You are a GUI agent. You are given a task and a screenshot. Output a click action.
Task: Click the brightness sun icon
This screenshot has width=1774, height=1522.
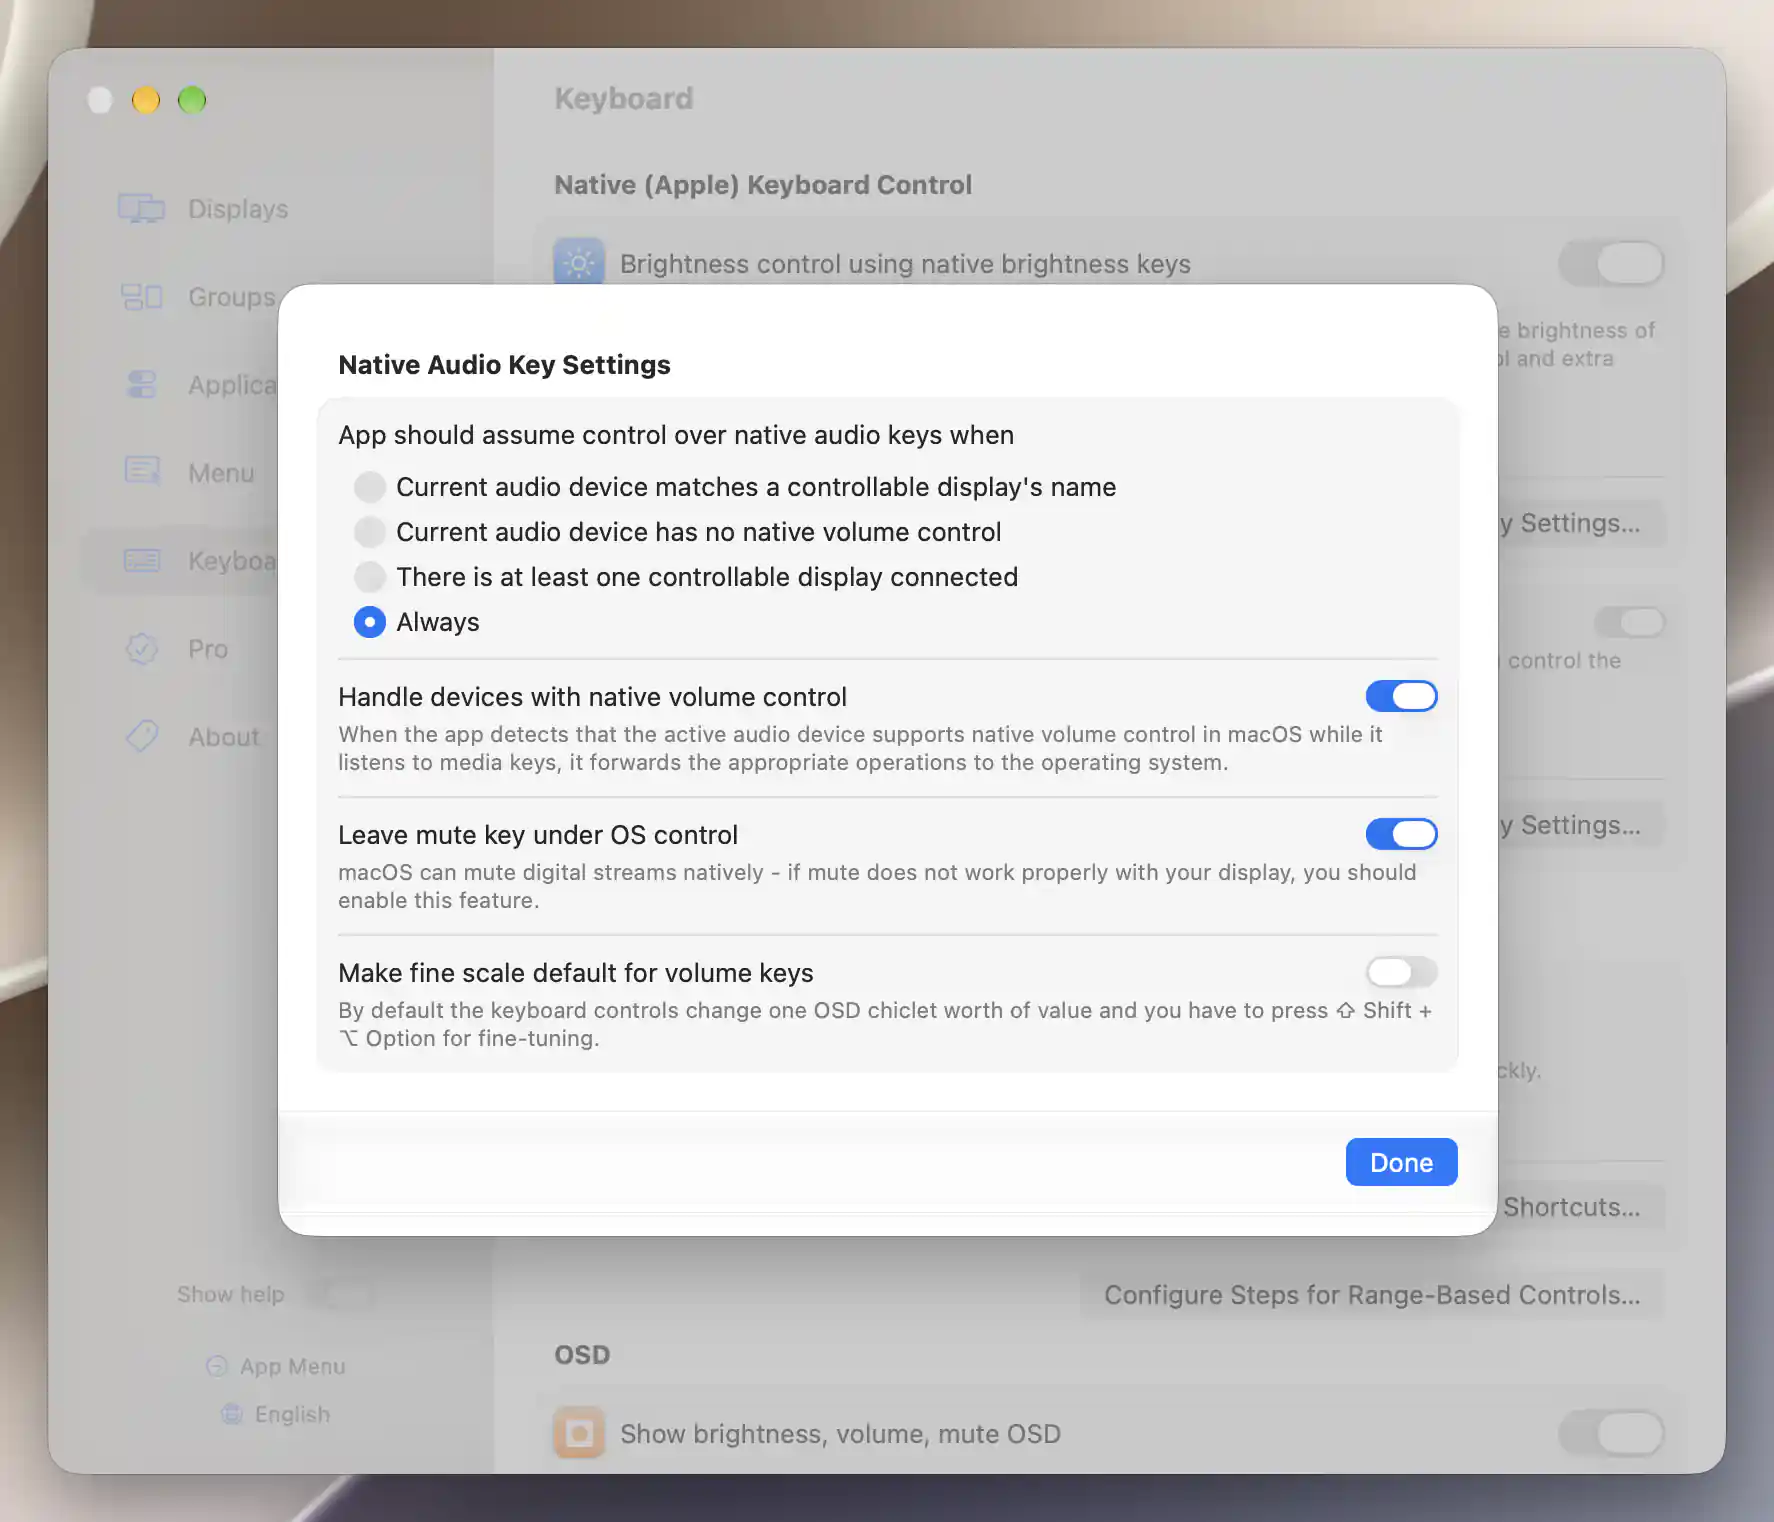tap(579, 261)
